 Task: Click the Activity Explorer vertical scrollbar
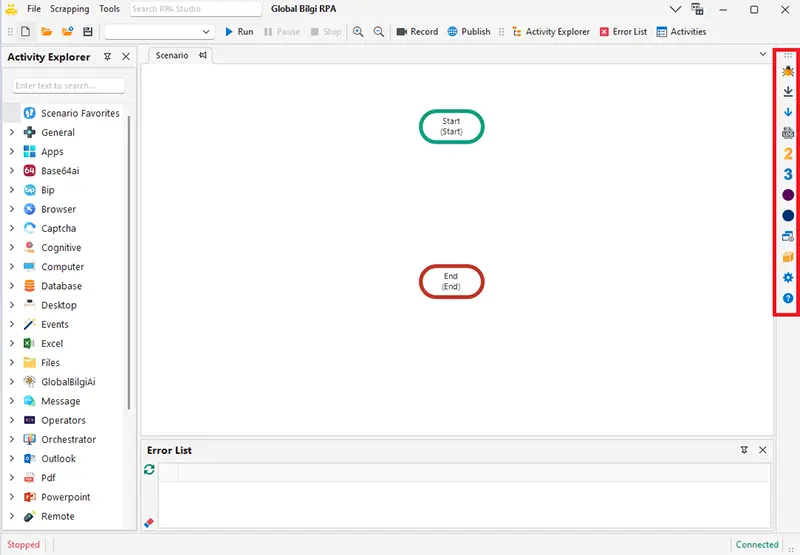point(129,263)
